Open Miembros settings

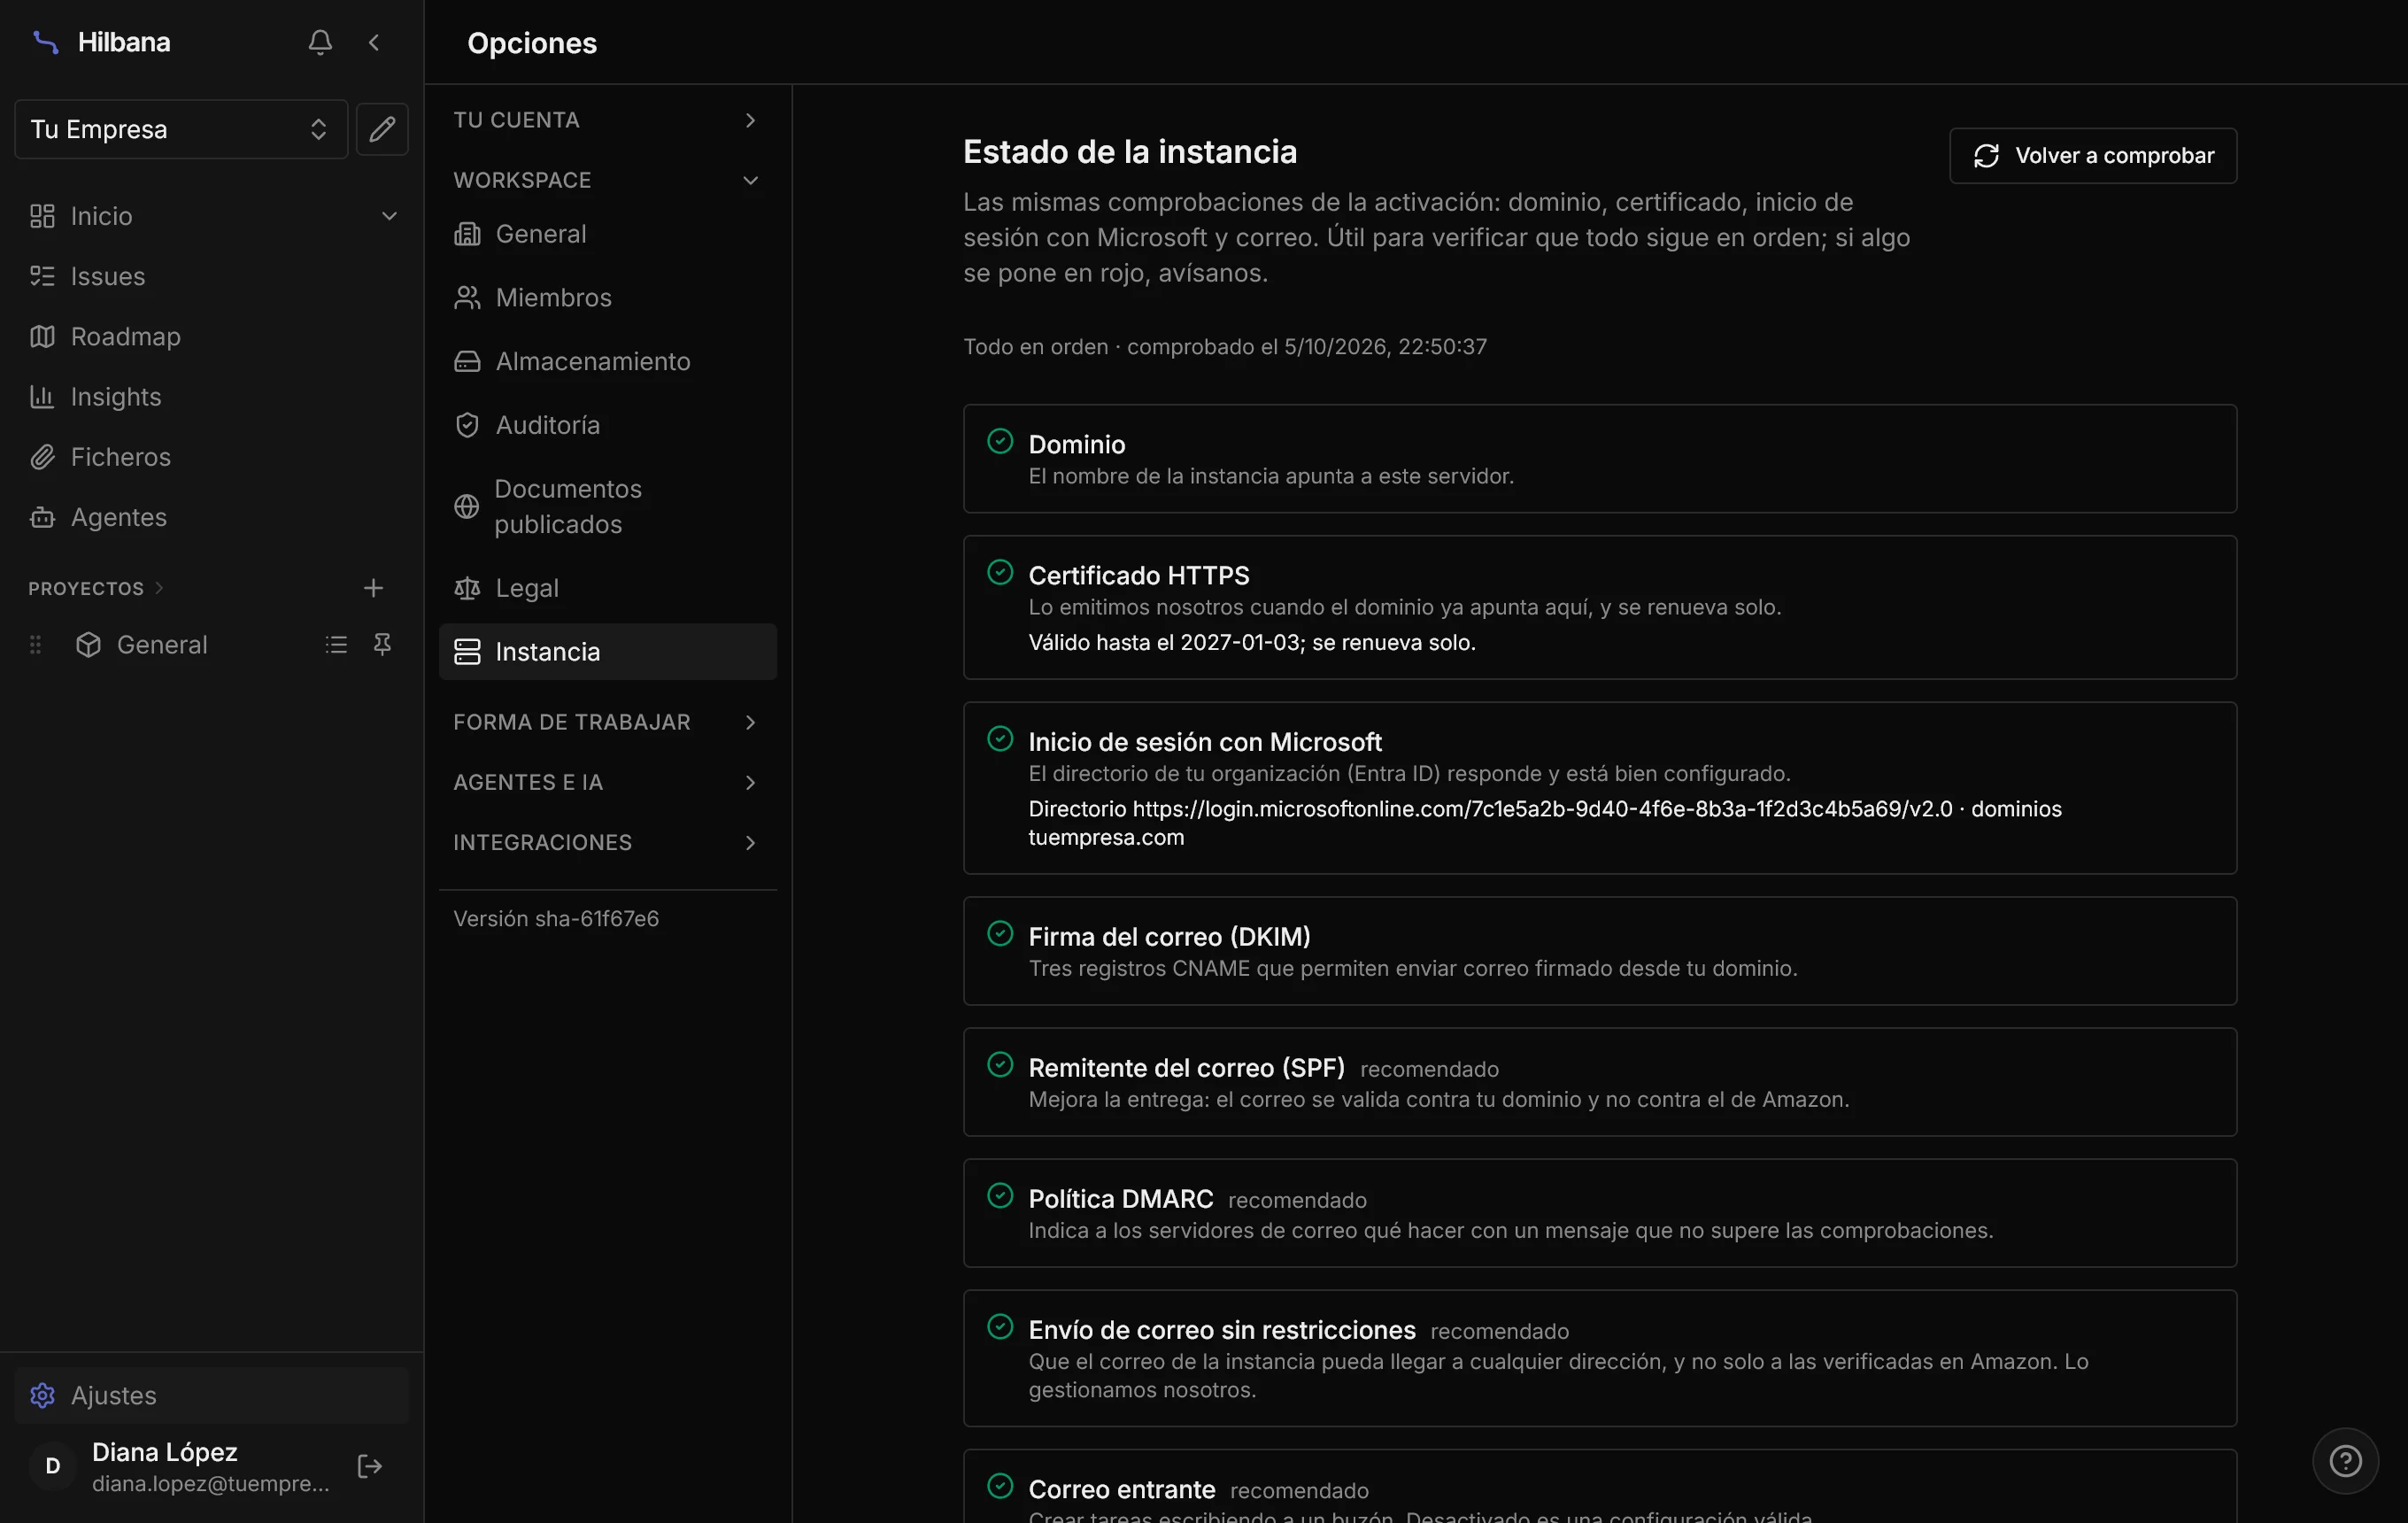[x=607, y=298]
